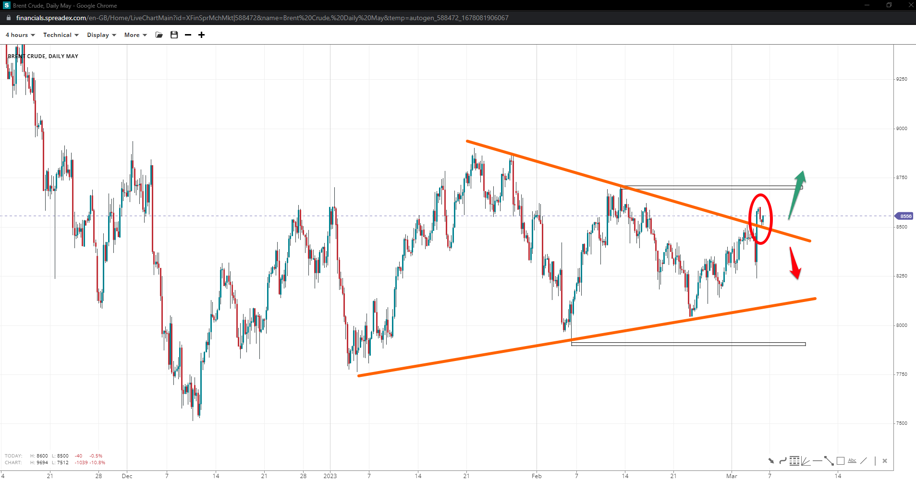Select the vertical line drawing tool
This screenshot has width=916, height=481.
click(x=875, y=461)
